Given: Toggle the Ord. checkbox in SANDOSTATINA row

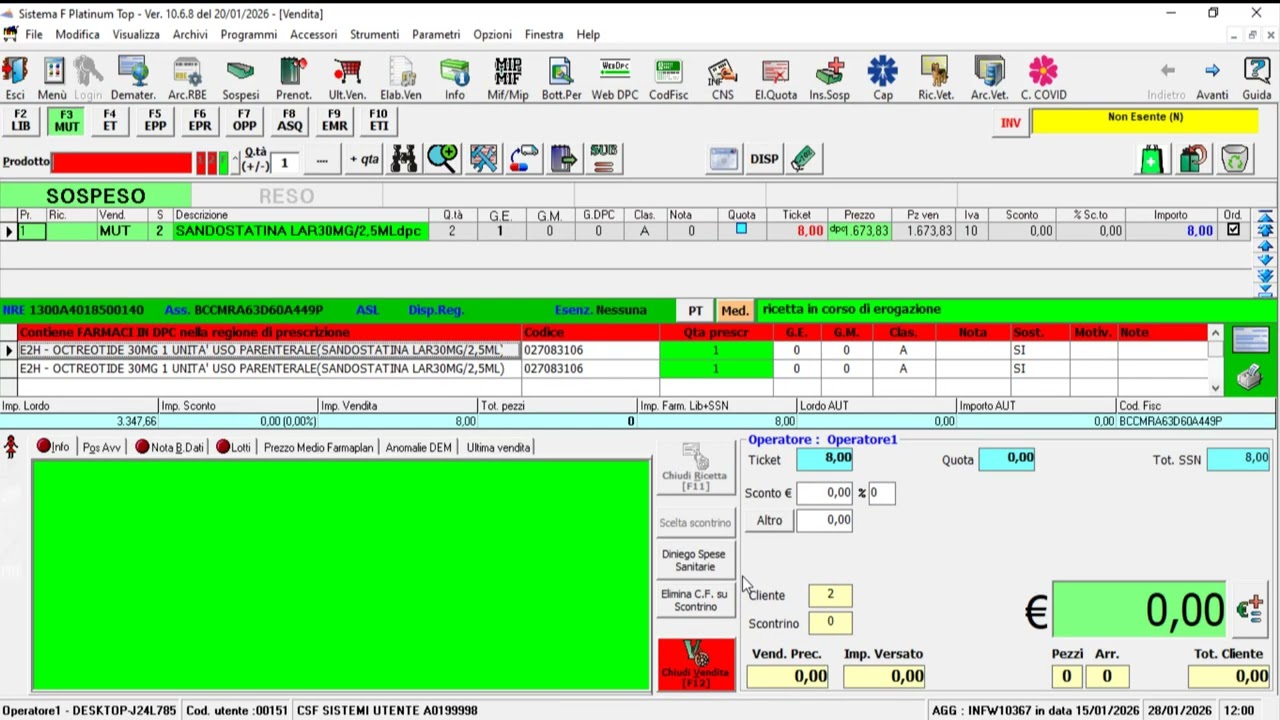Looking at the screenshot, I should coord(1233,230).
